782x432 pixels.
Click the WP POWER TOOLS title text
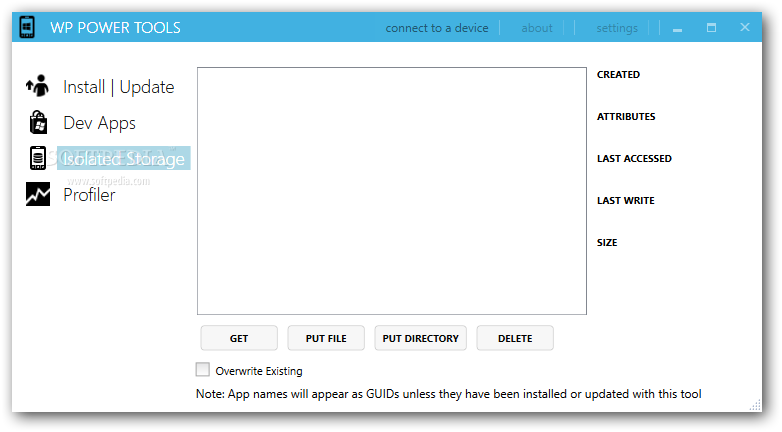115,27
